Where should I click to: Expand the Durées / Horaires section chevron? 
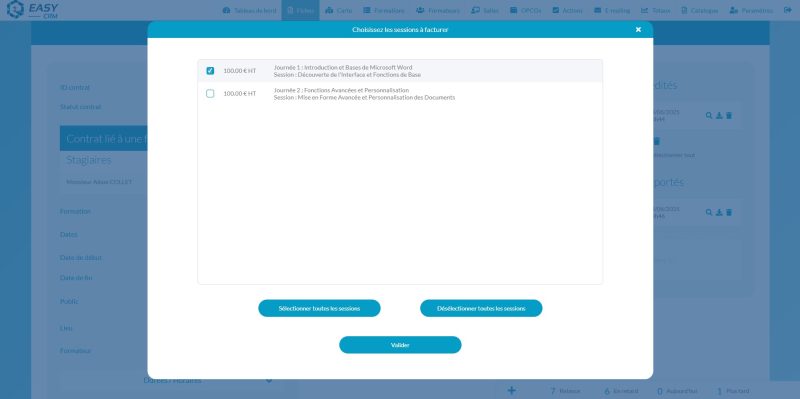[x=269, y=381]
